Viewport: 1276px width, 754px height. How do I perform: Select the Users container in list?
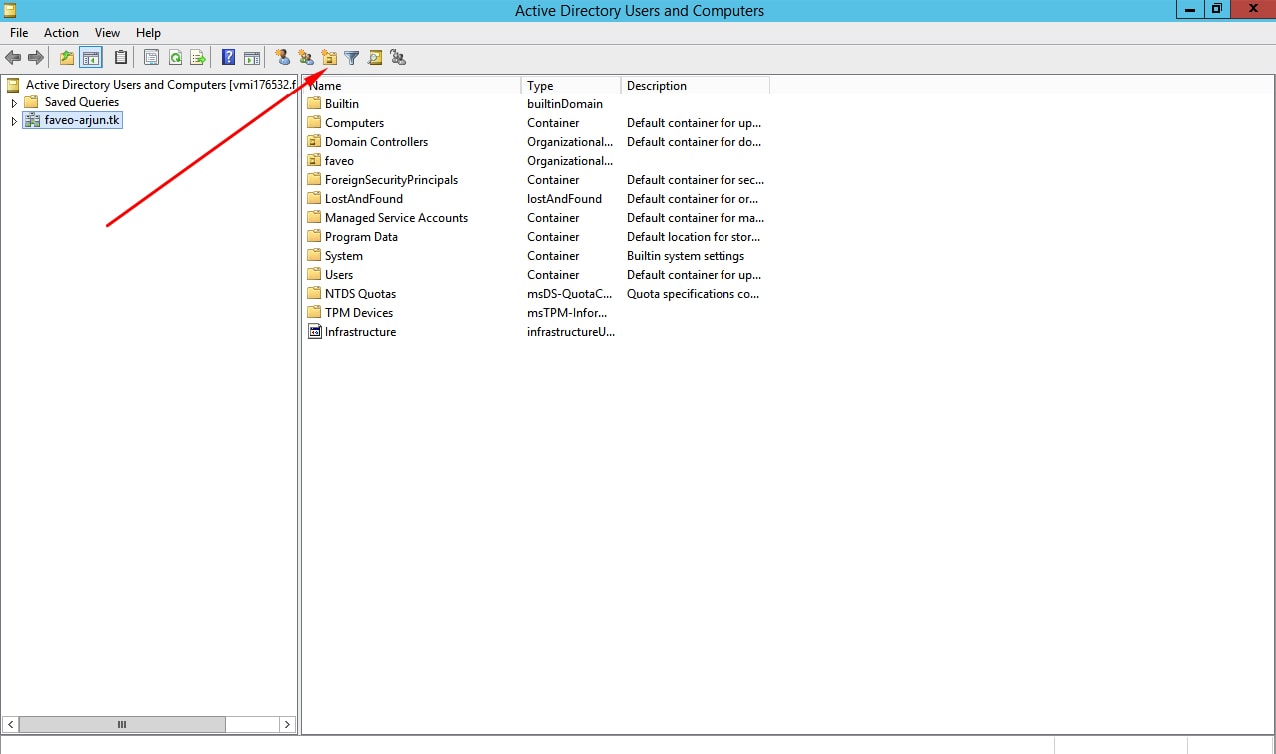click(x=339, y=275)
